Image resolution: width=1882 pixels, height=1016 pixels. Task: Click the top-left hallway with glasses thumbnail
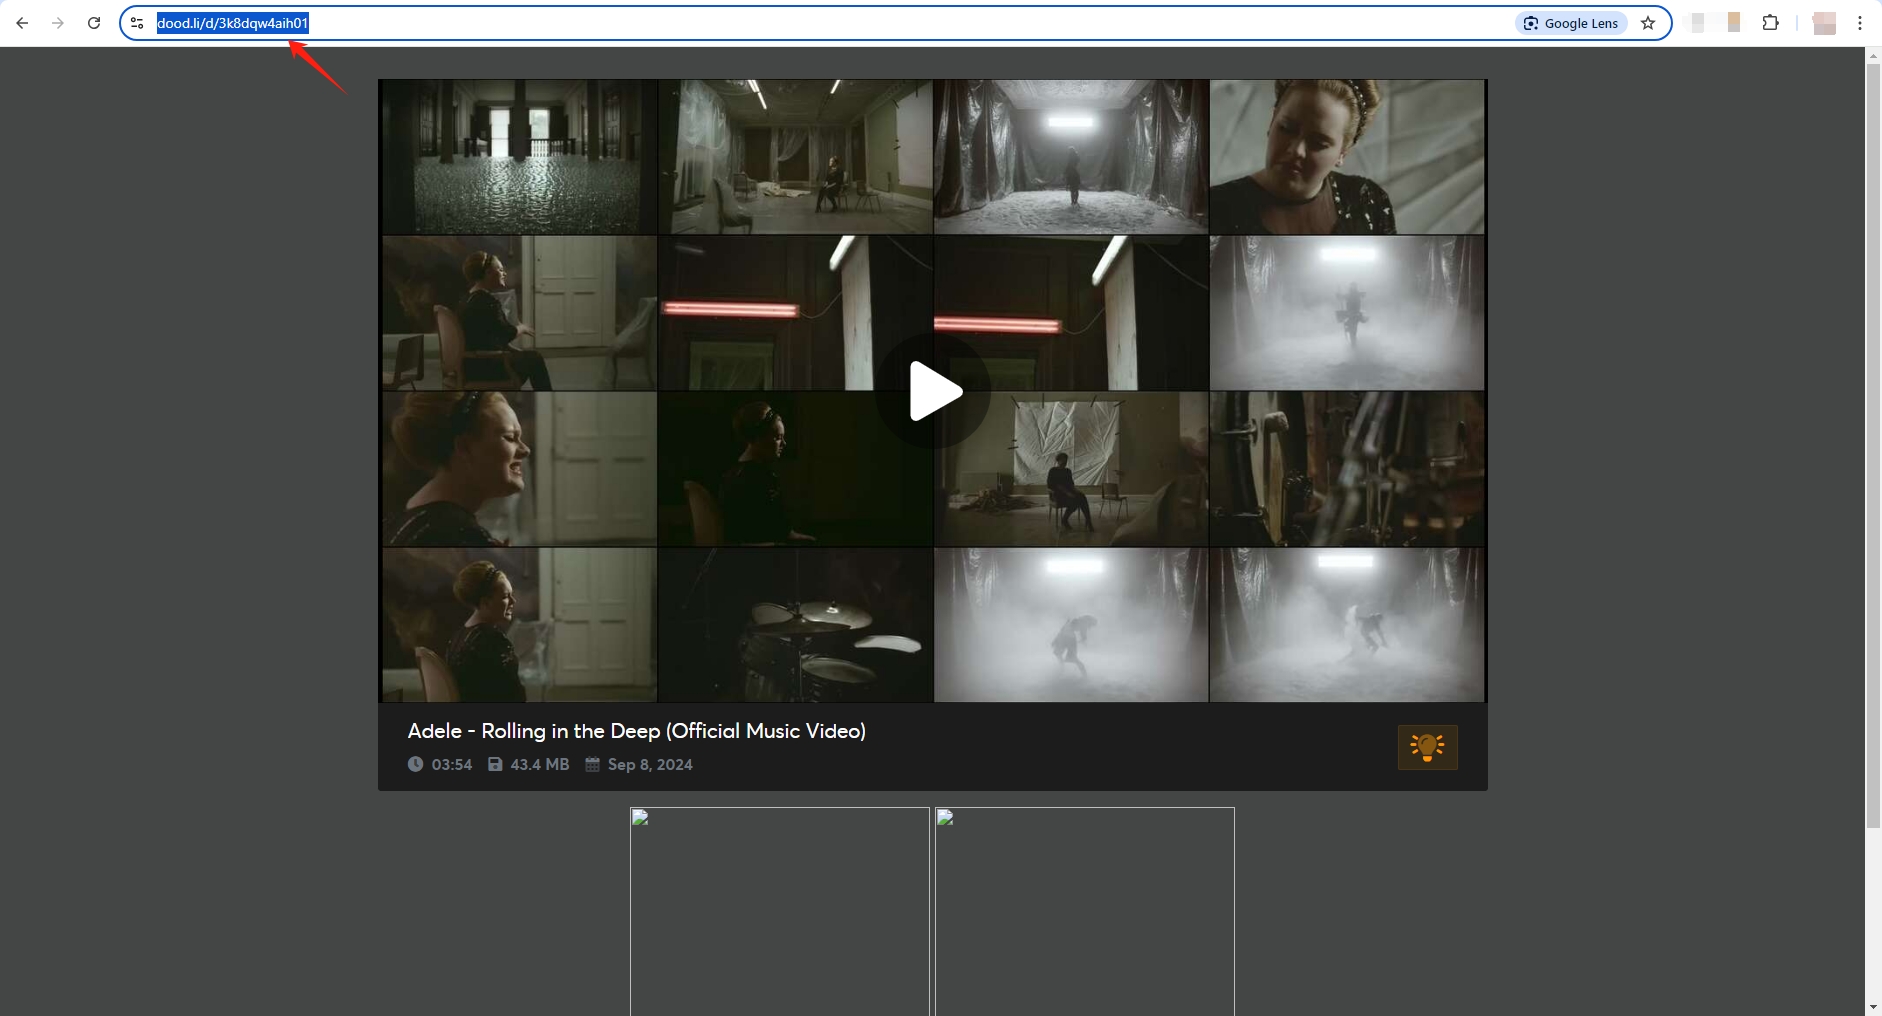pyautogui.click(x=519, y=157)
